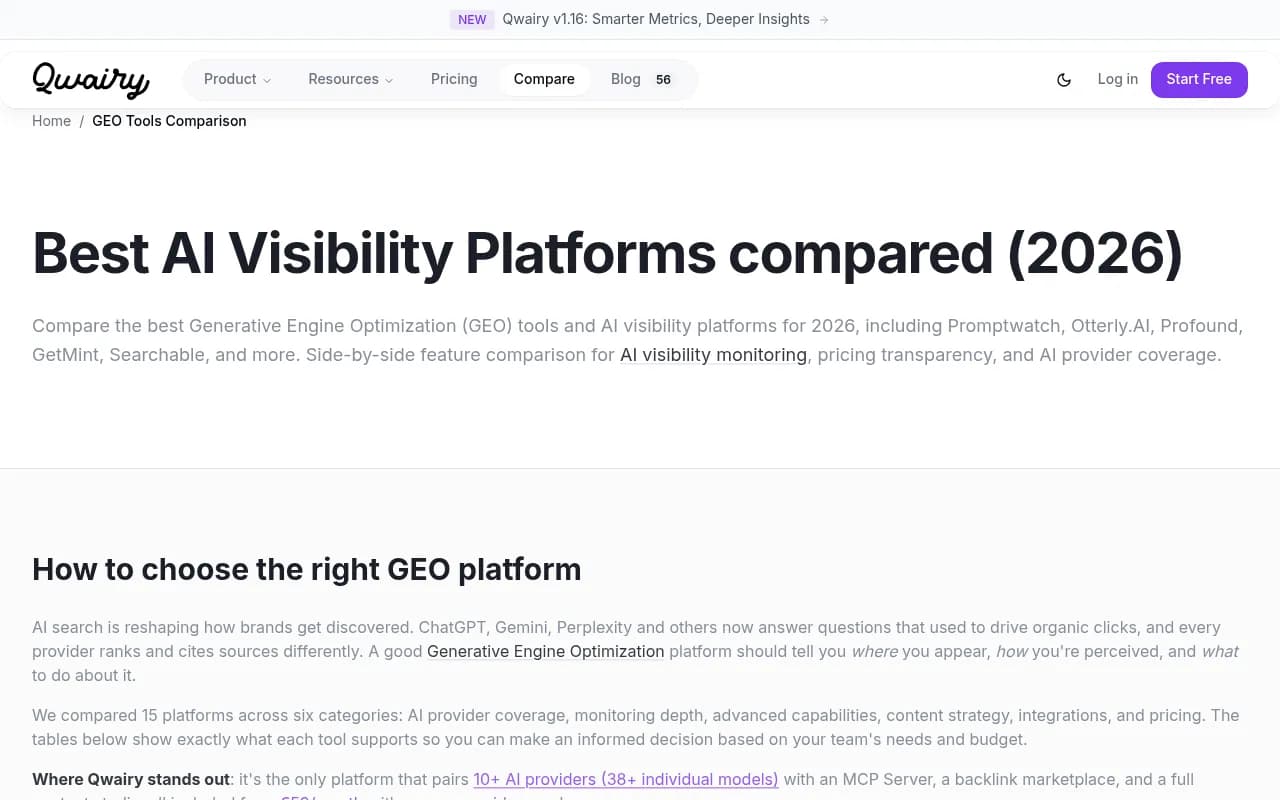Viewport: 1280px width, 800px height.
Task: Click the Qwairy logo
Action: (x=90, y=80)
